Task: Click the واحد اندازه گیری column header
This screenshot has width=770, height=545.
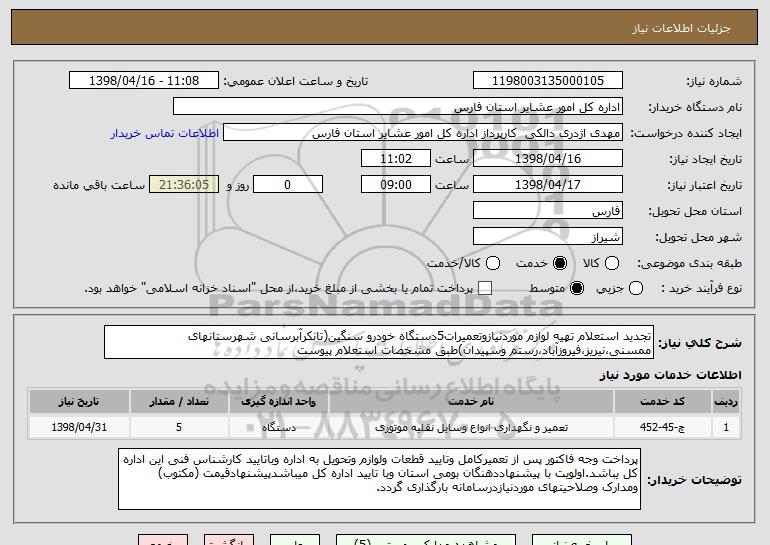Action: tap(278, 402)
